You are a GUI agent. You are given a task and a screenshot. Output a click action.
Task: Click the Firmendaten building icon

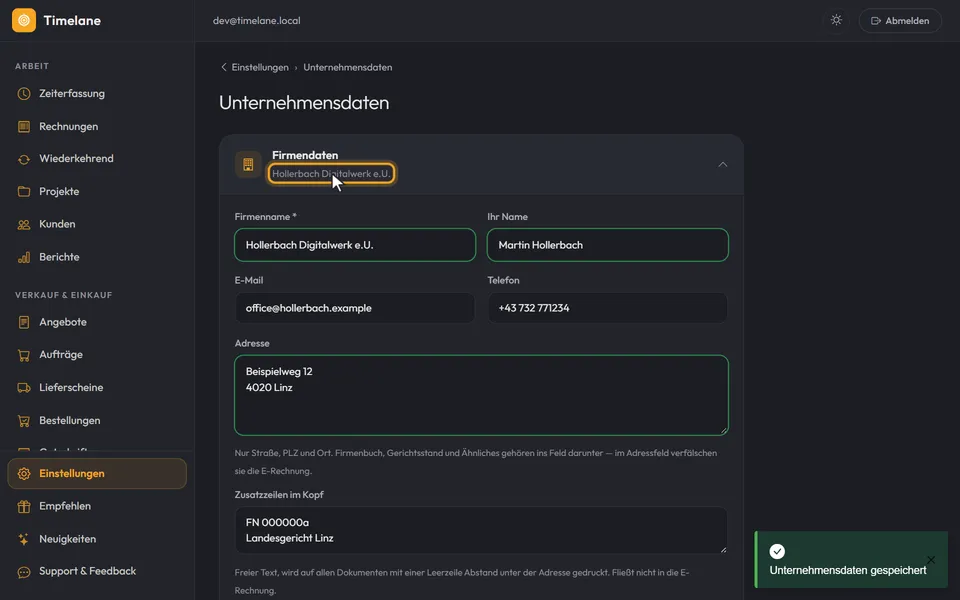point(248,164)
